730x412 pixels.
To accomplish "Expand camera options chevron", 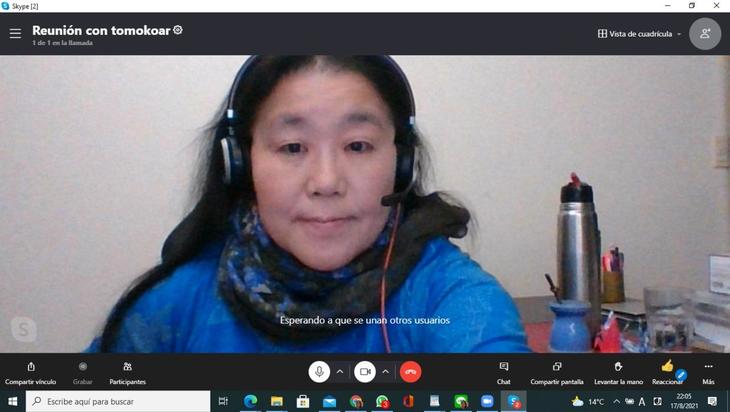I will click(x=386, y=372).
